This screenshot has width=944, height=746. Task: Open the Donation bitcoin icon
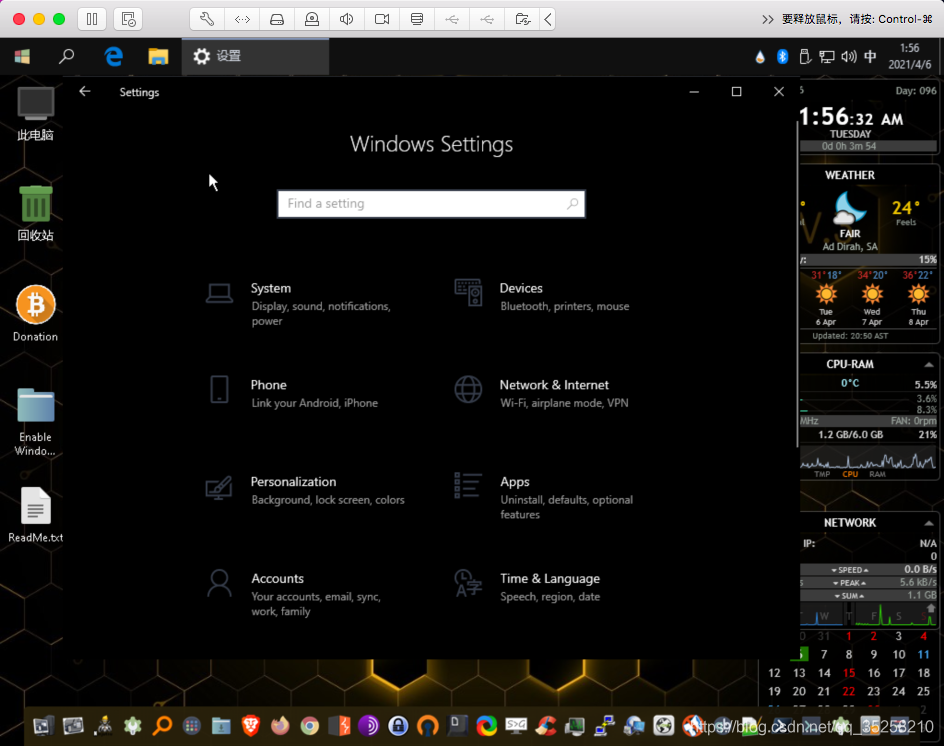[x=36, y=314]
